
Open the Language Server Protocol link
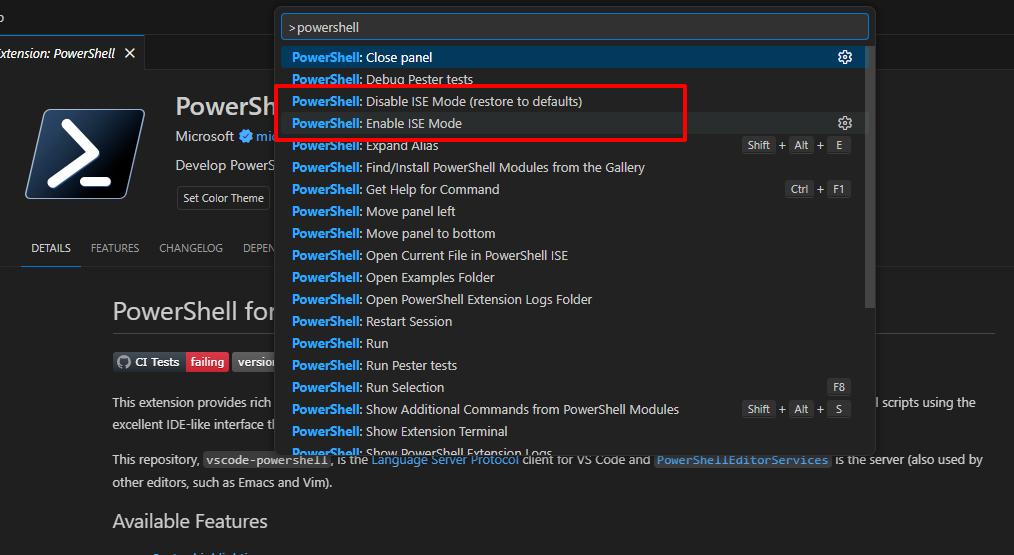tap(445, 460)
